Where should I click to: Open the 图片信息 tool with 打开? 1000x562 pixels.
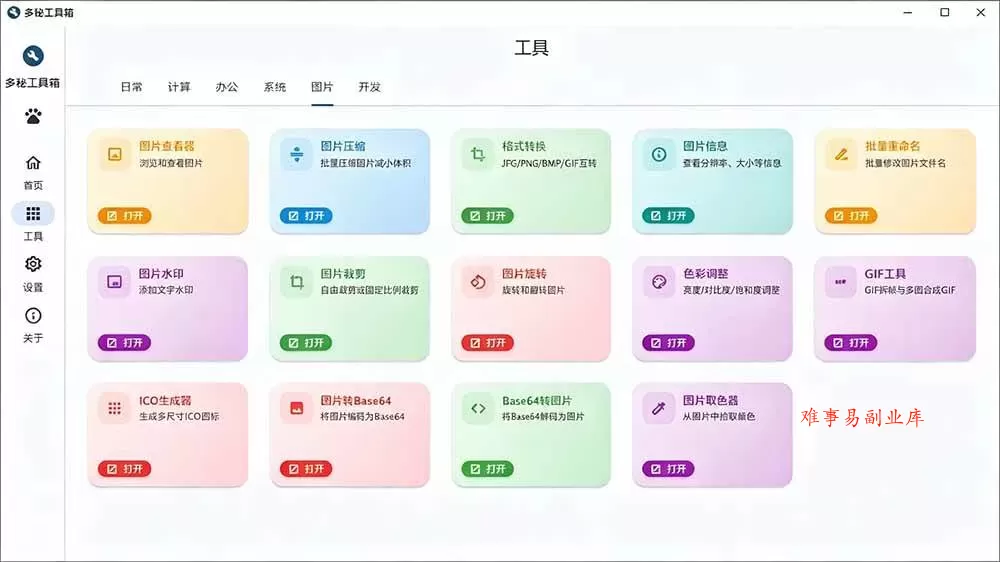(668, 216)
